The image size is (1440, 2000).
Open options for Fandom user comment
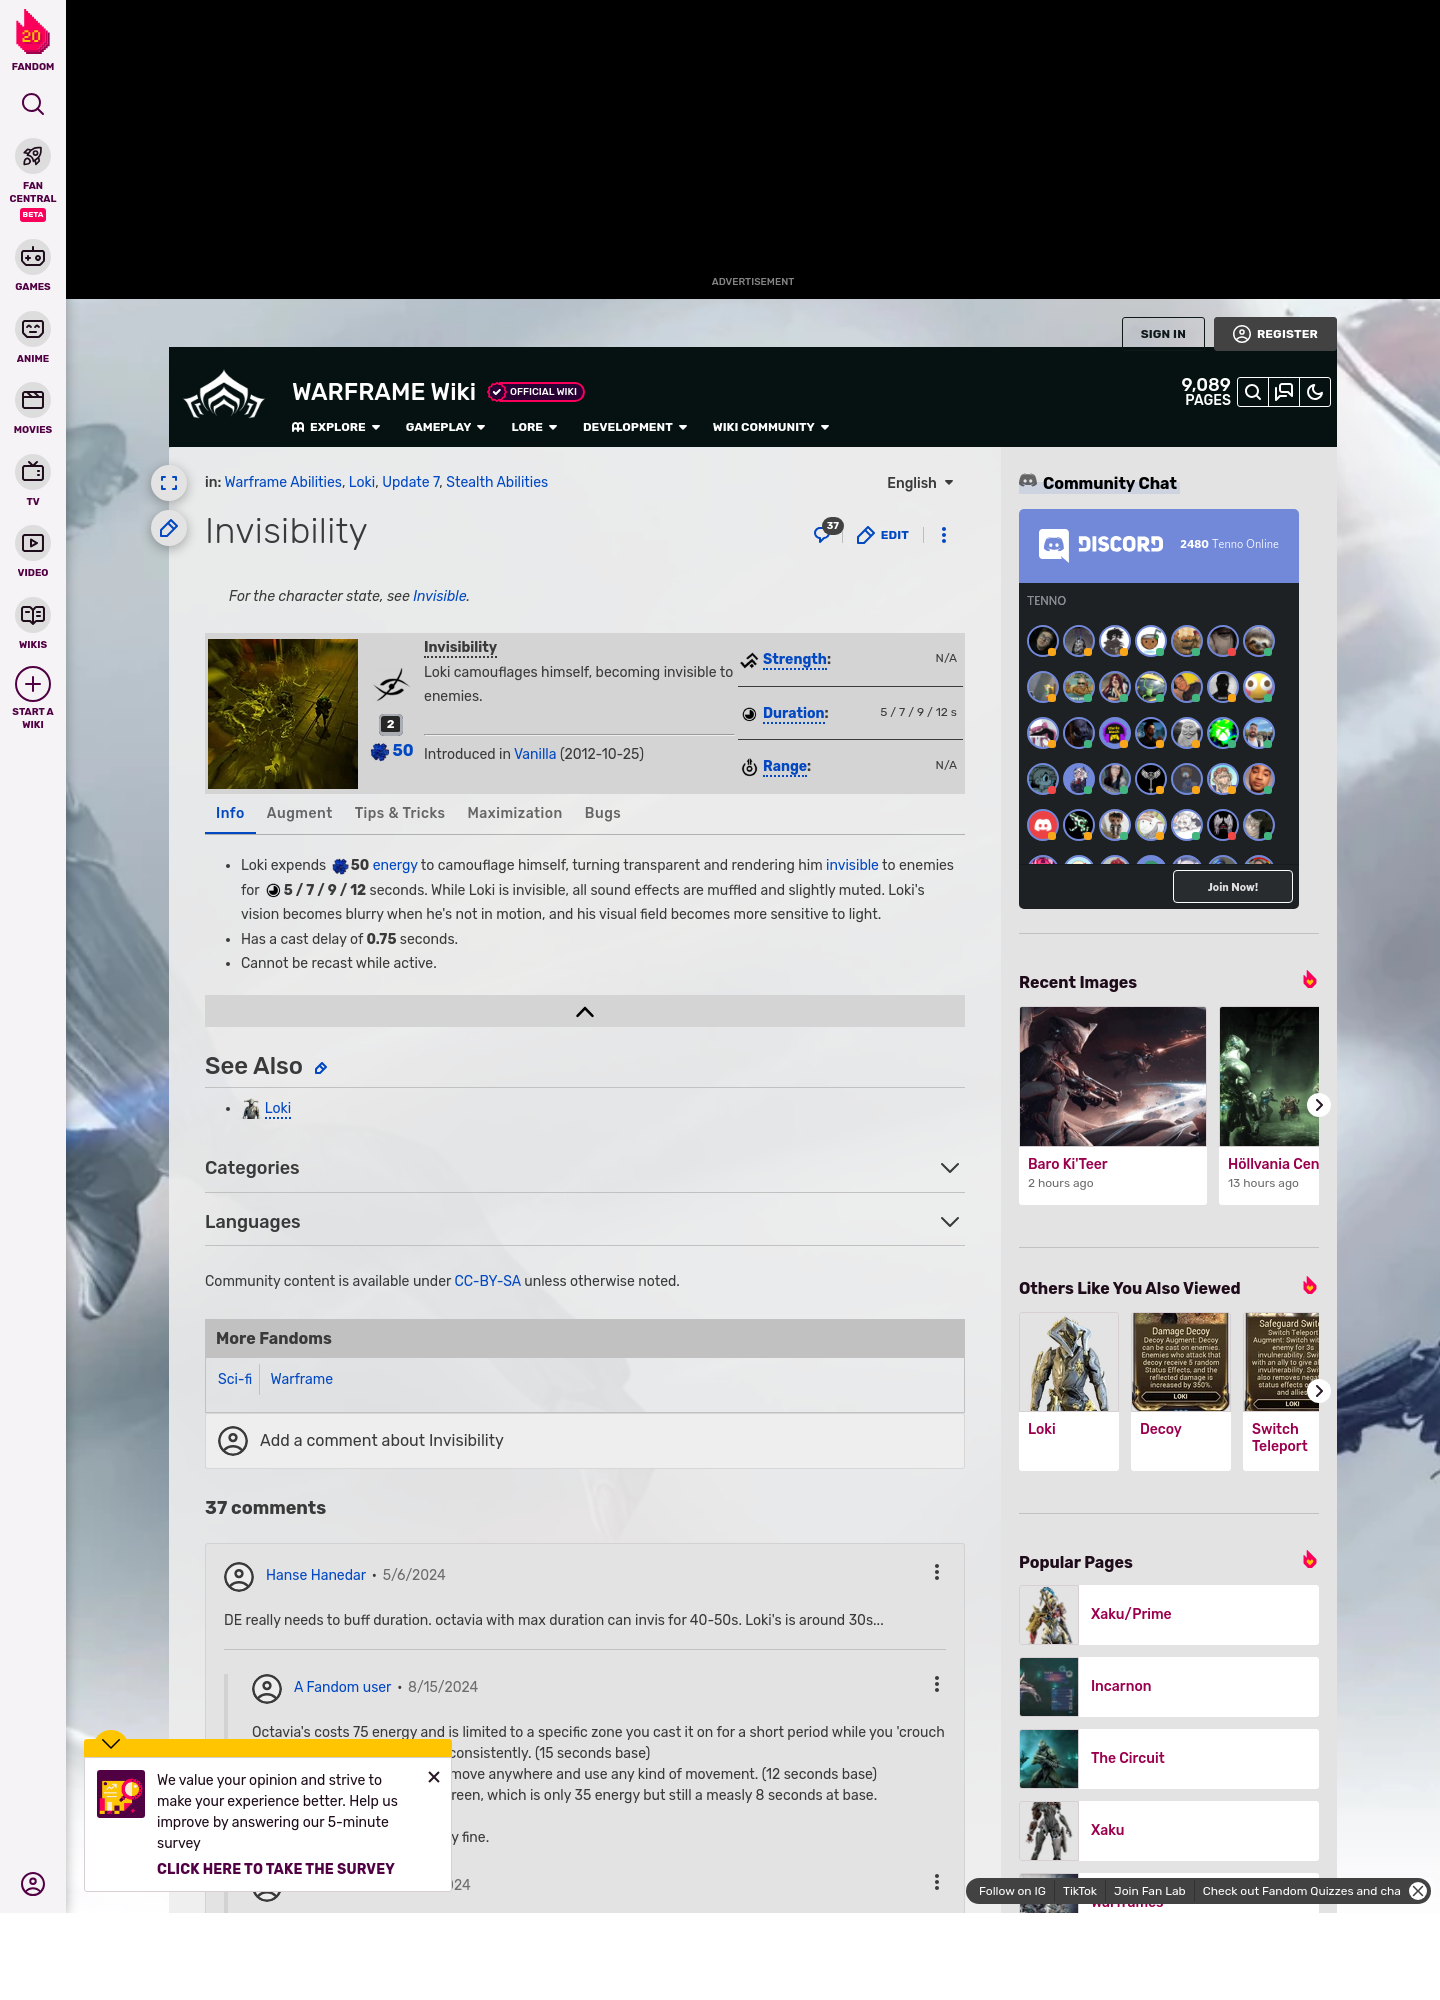(937, 1684)
